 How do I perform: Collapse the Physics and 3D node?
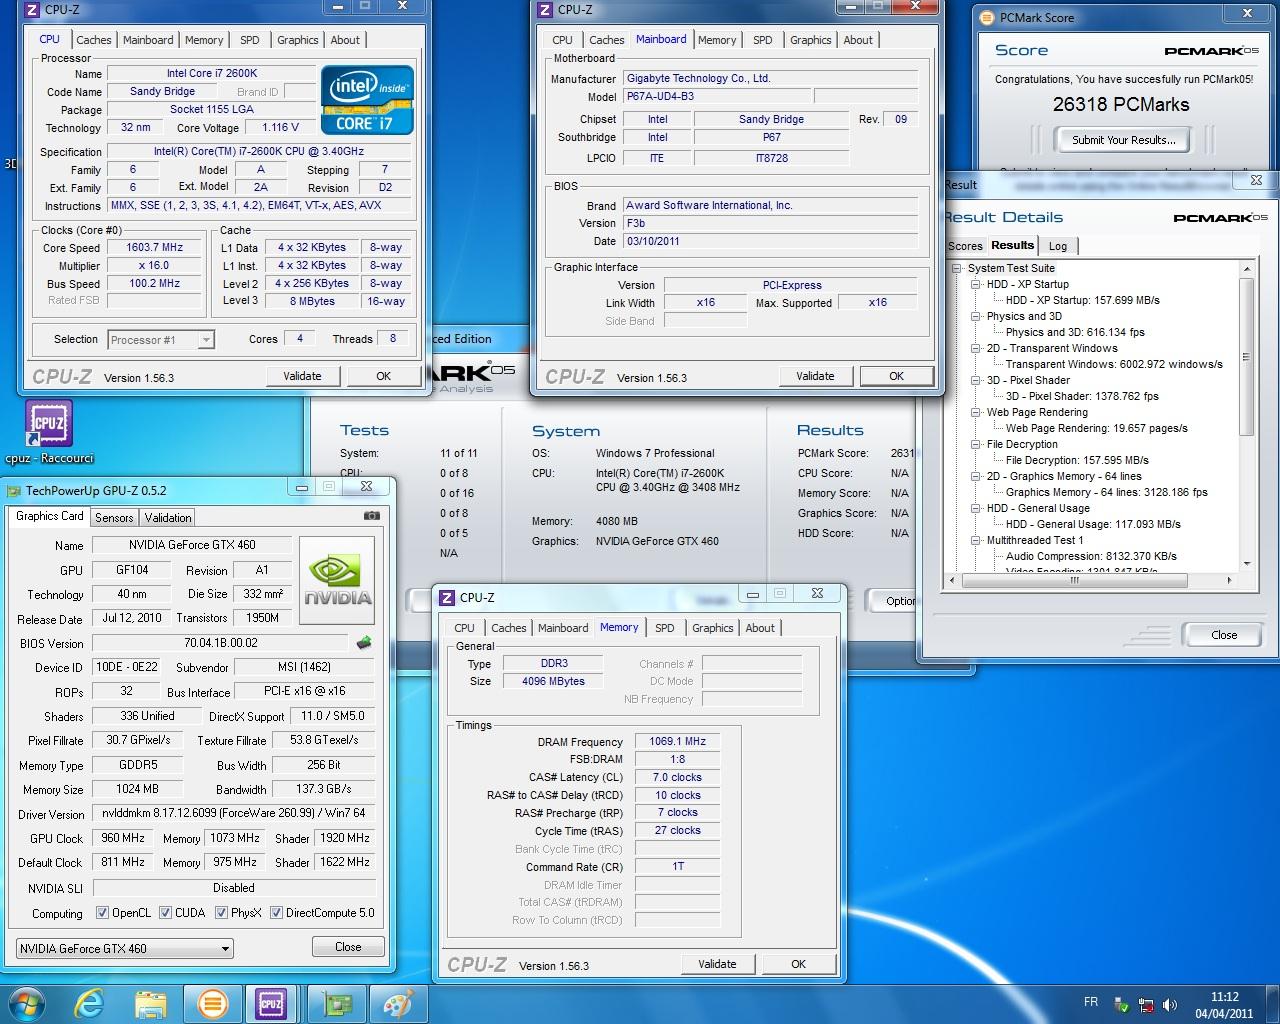point(976,316)
